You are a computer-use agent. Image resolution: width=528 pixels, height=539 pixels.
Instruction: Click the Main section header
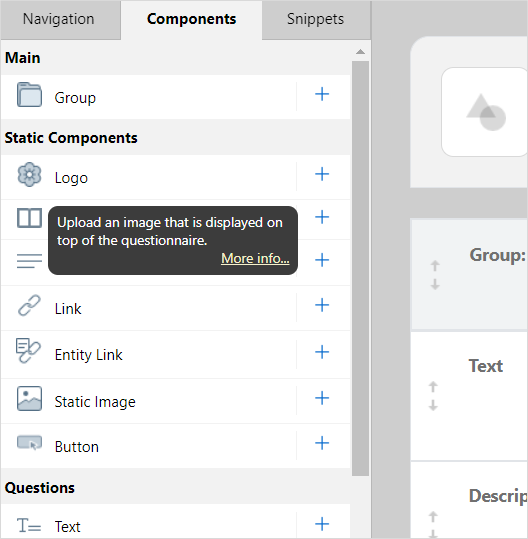point(176,58)
